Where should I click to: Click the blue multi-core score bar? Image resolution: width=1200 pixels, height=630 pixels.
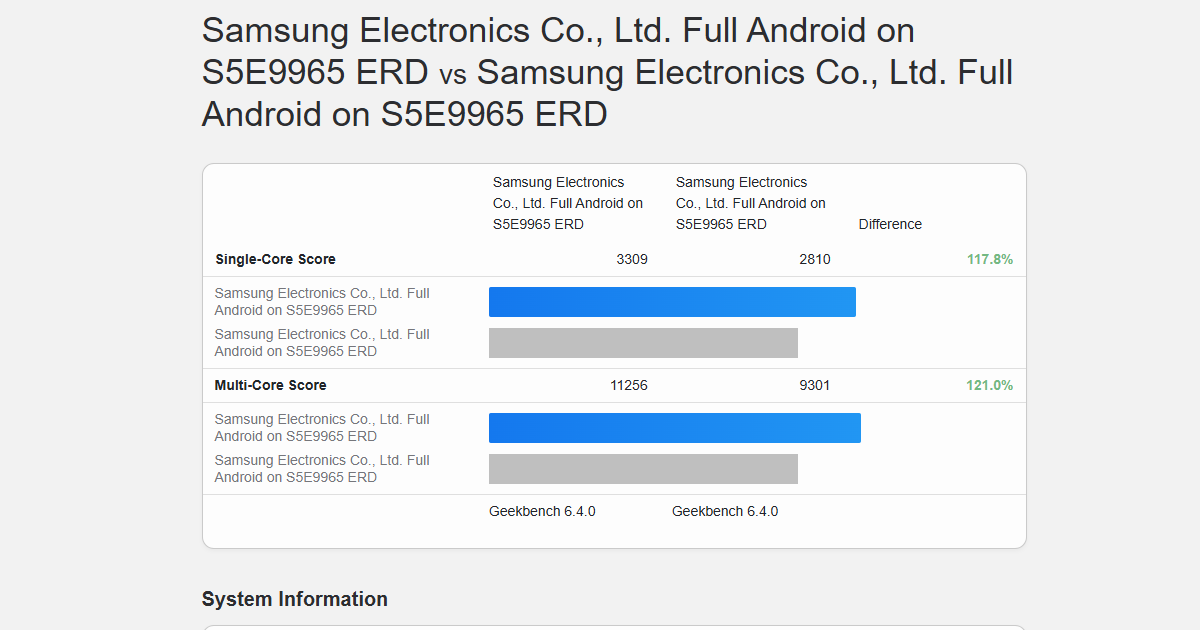[x=674, y=428]
